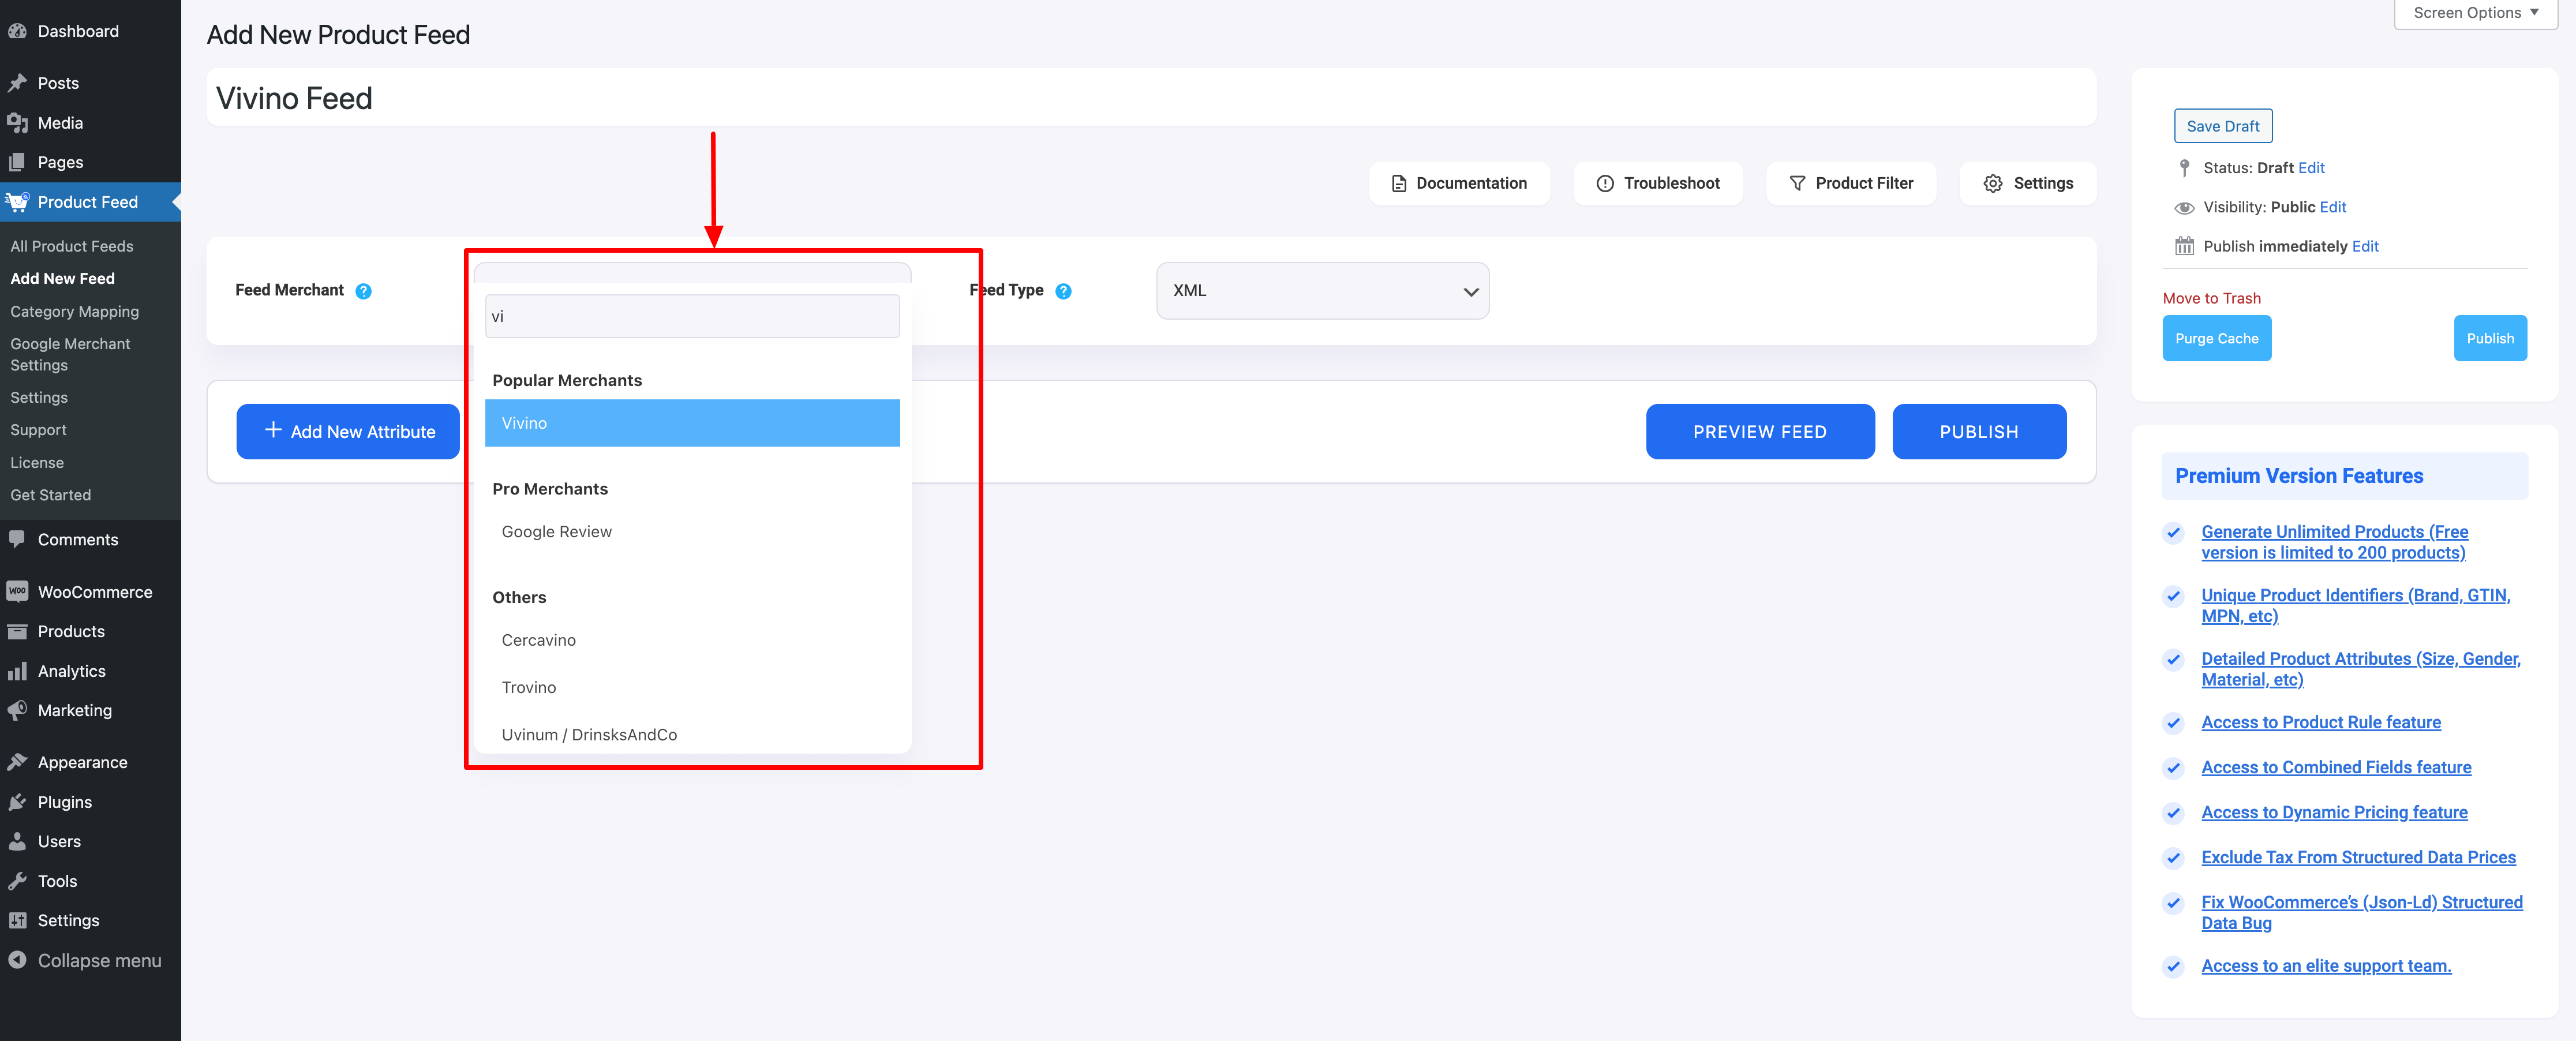Open Access to Product Rule feature link
2576x1041 pixels.
coord(2320,723)
